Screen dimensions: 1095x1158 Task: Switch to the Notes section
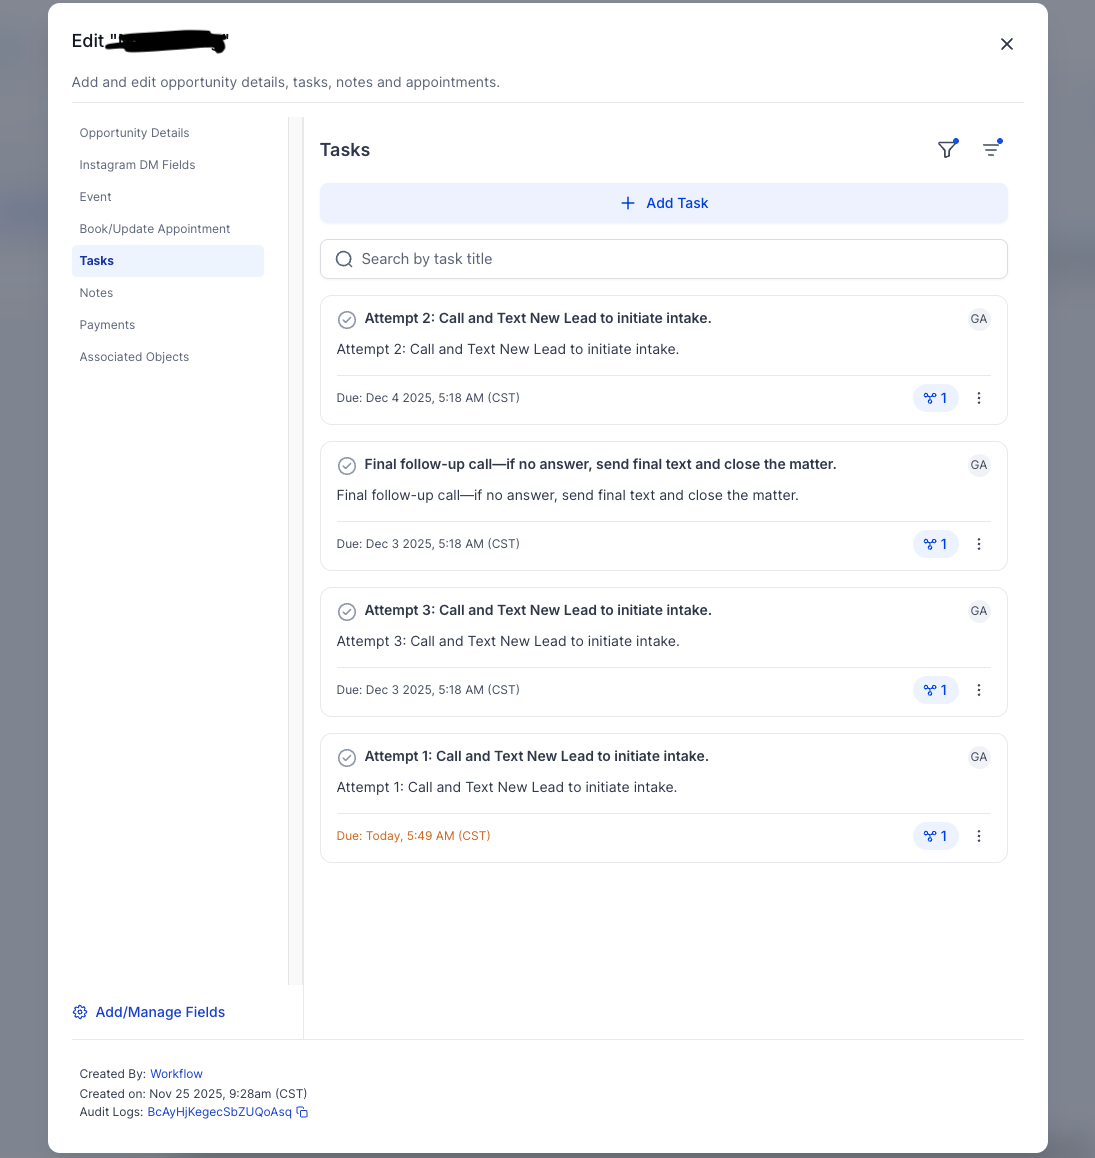[x=96, y=292]
